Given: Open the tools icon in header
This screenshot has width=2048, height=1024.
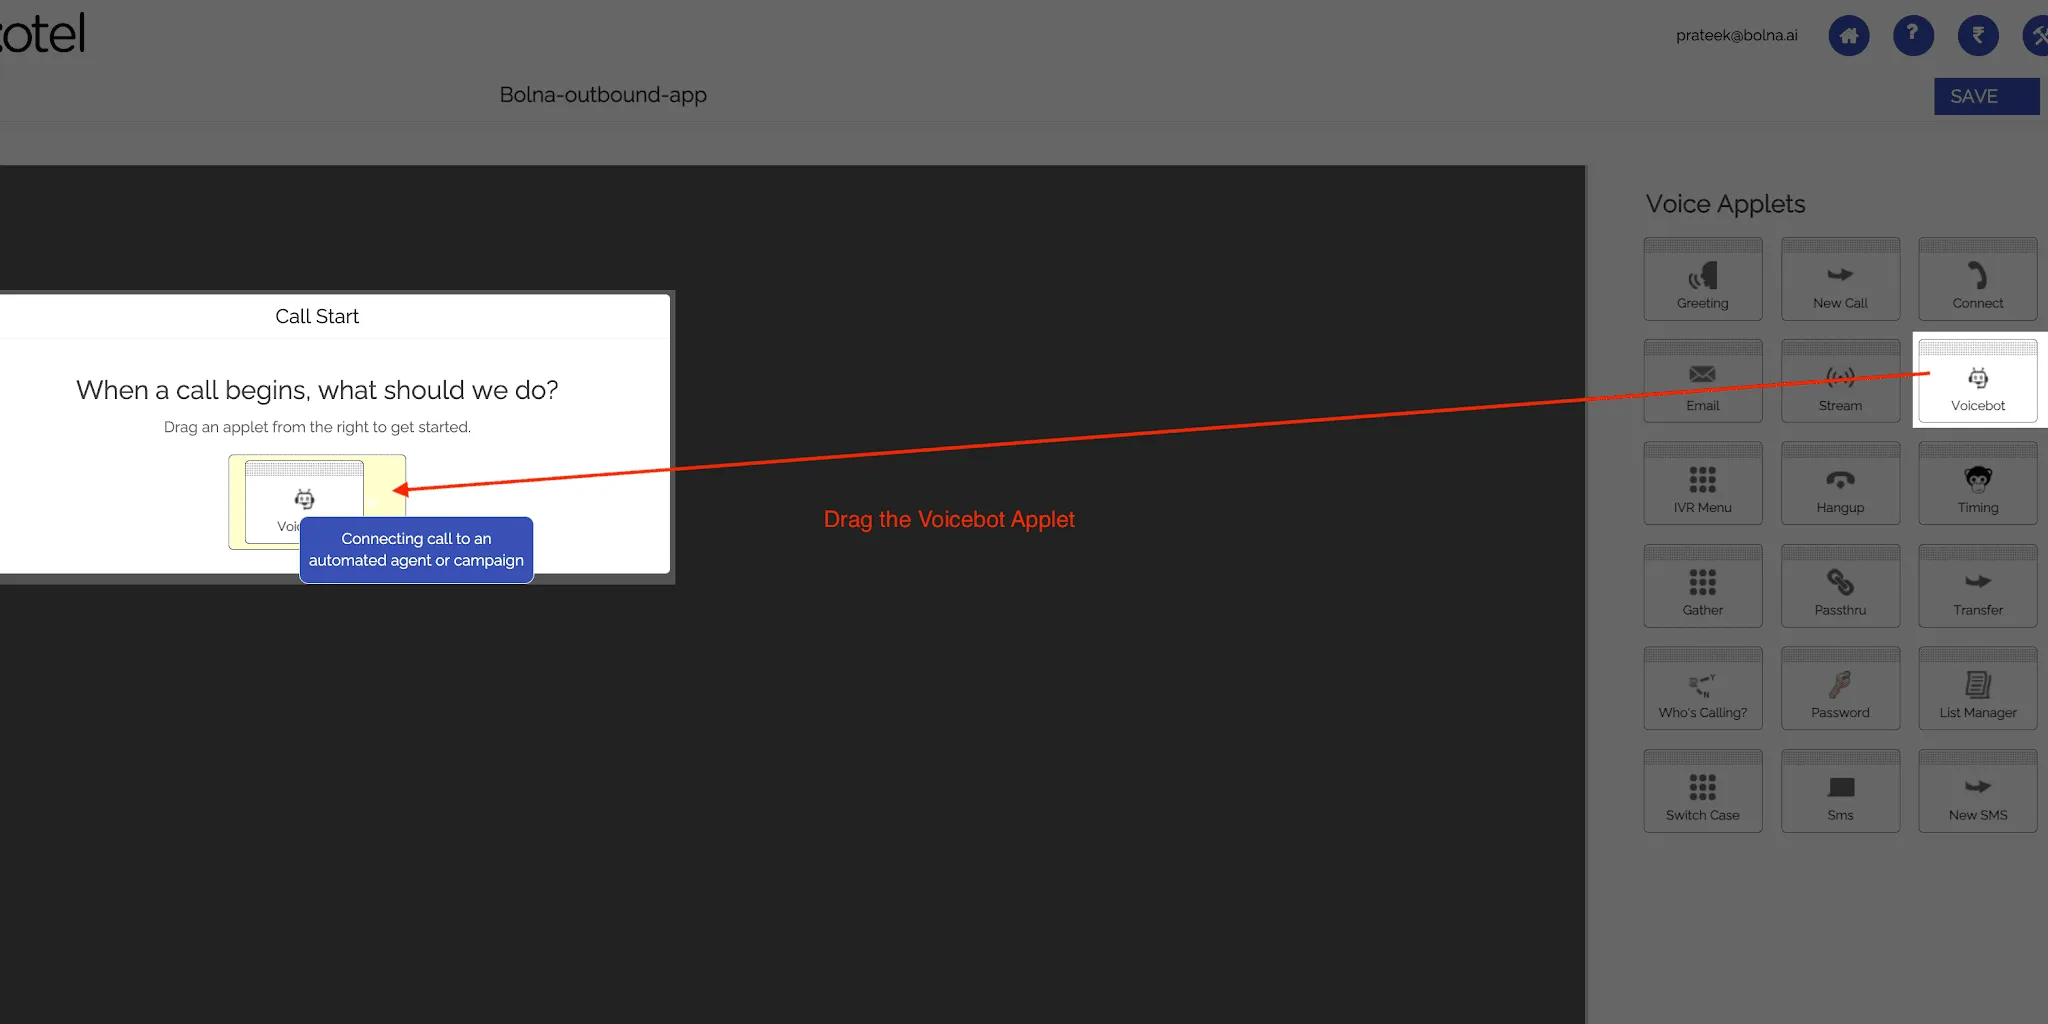Looking at the screenshot, I should [x=2036, y=36].
